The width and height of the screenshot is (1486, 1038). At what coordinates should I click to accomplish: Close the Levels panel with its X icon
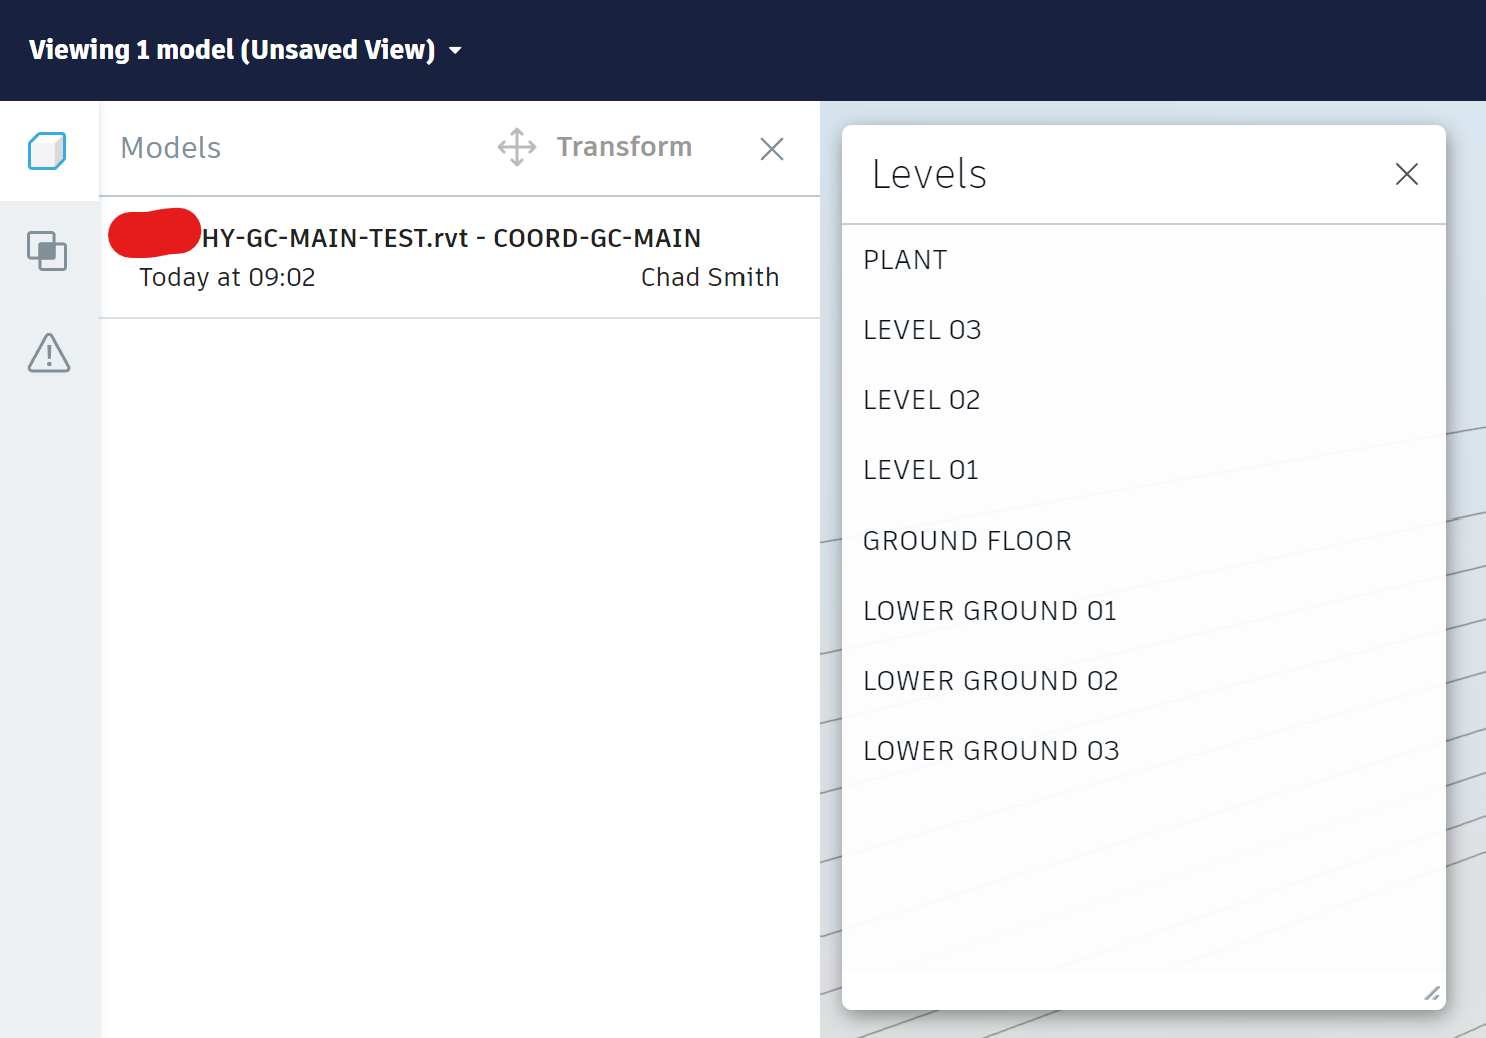pyautogui.click(x=1407, y=173)
